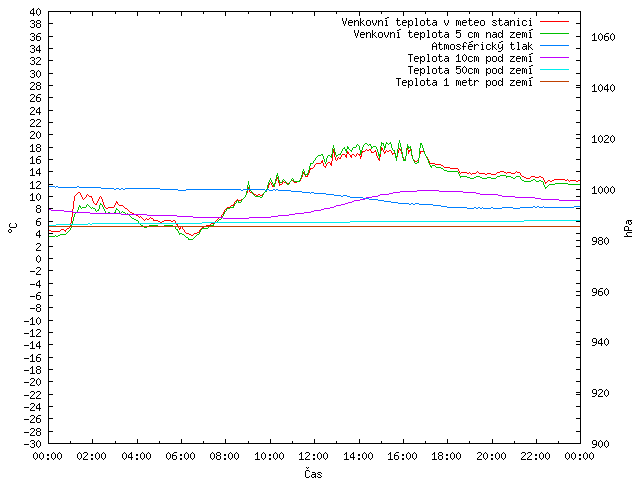Click the left axis value '-30'
The image size is (640, 480).
pyautogui.click(x=33, y=444)
